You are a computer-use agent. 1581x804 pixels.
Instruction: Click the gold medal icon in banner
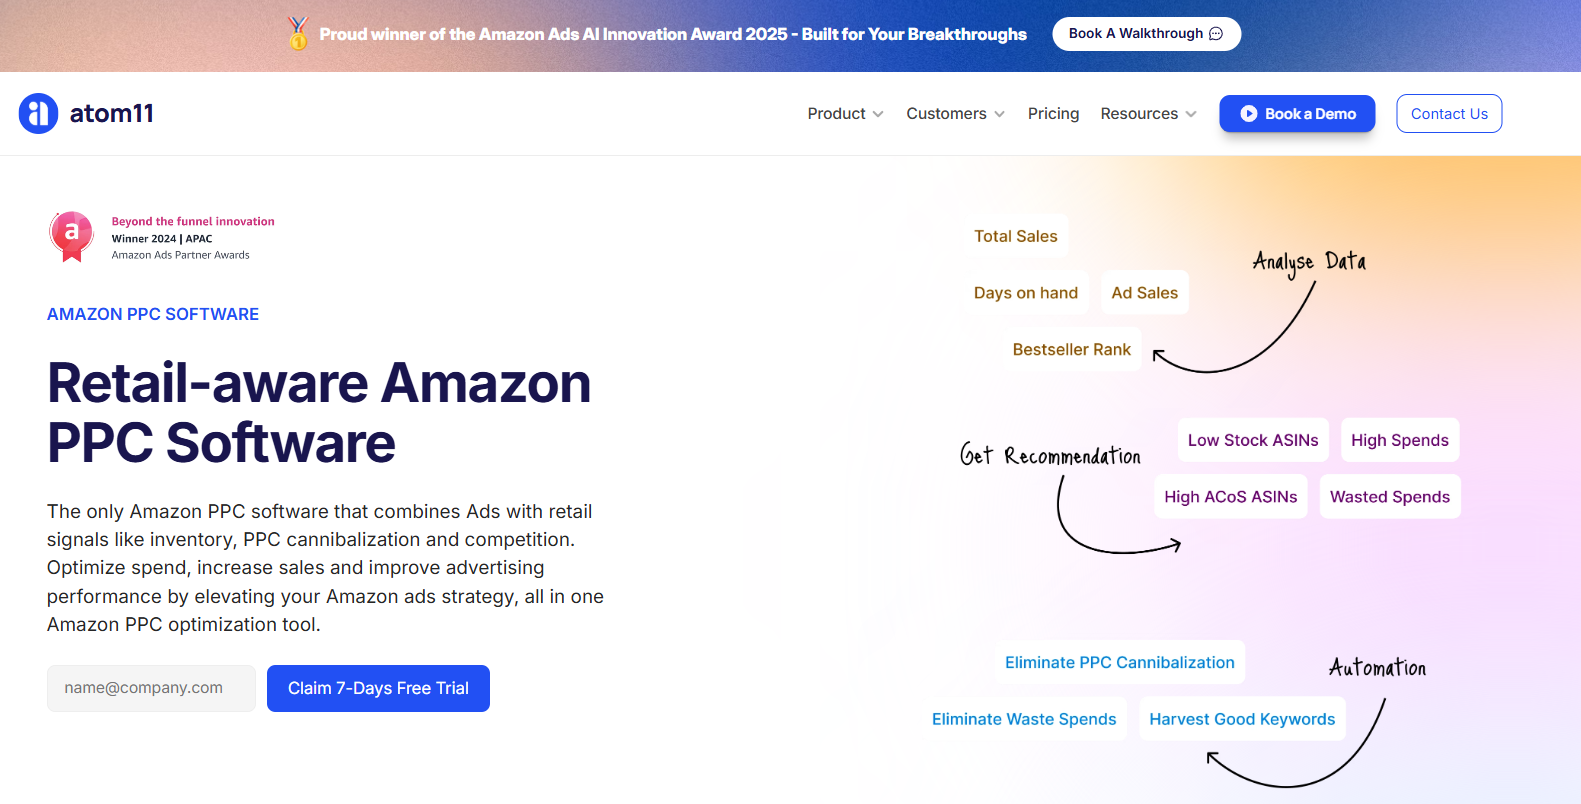tap(298, 34)
